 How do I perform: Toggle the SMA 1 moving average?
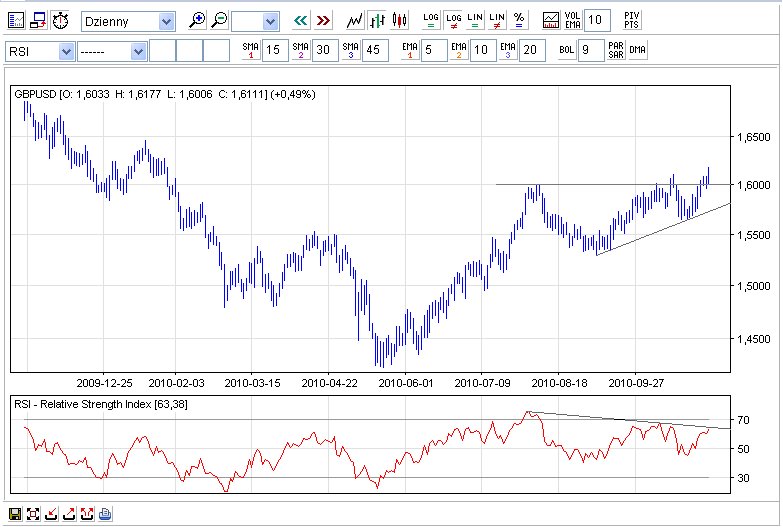tap(251, 50)
